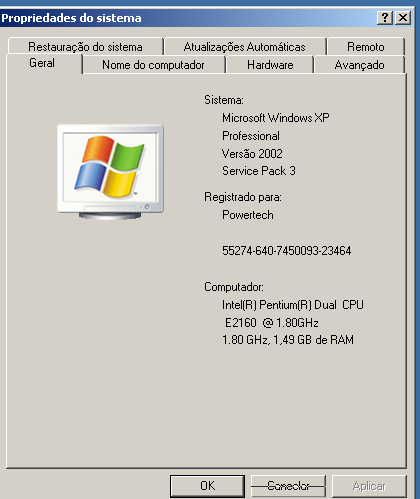Viewport: 420px width, 499px height.
Task: Click the Service Pack 3 label
Action: 259,171
